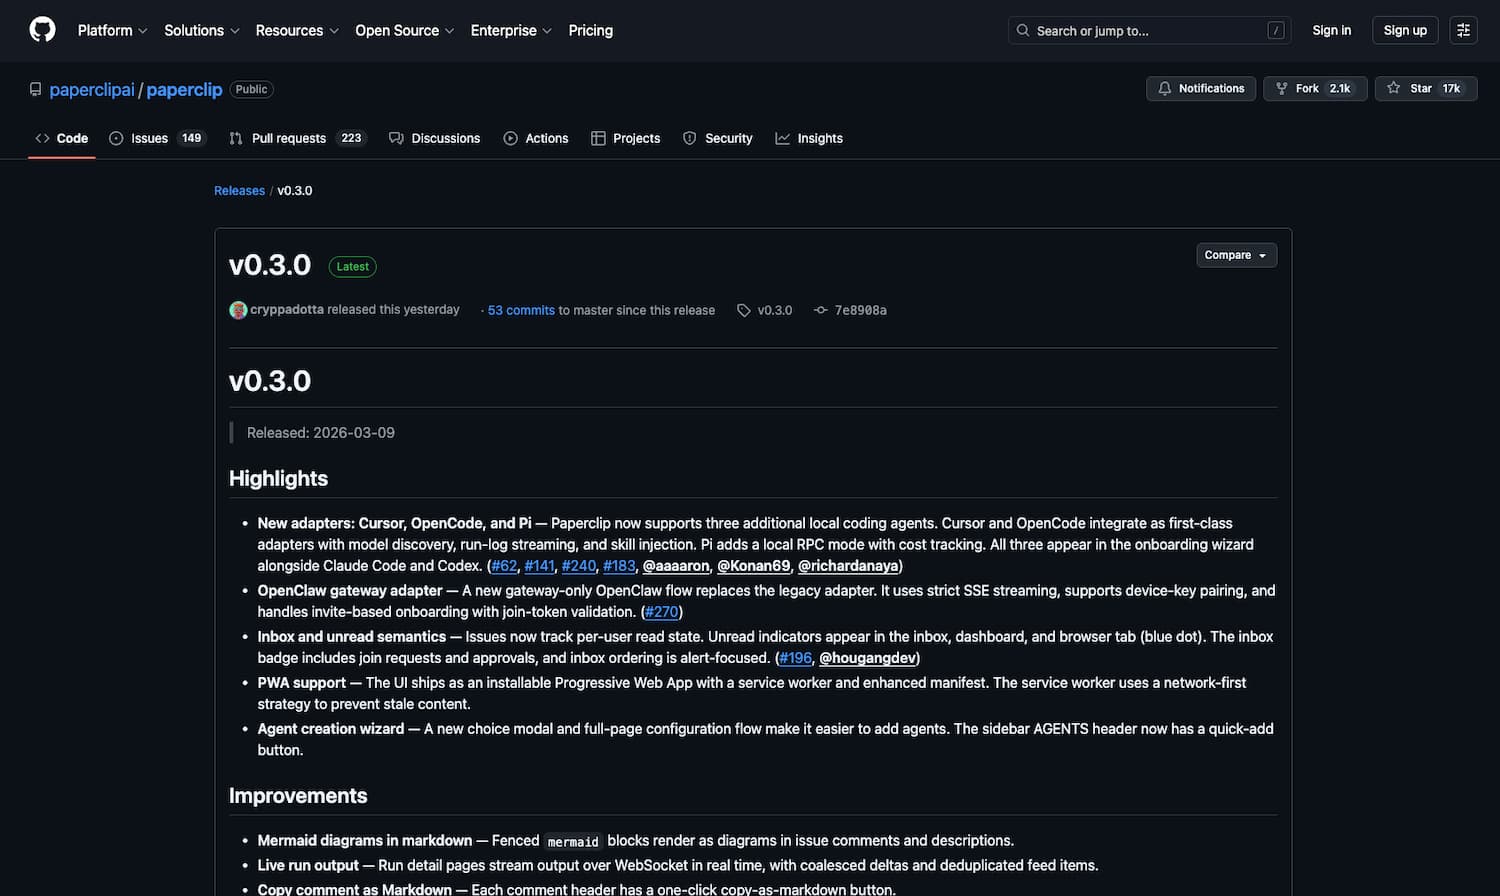Switch to the Issues tab
This screenshot has width=1500, height=896.
coord(156,138)
